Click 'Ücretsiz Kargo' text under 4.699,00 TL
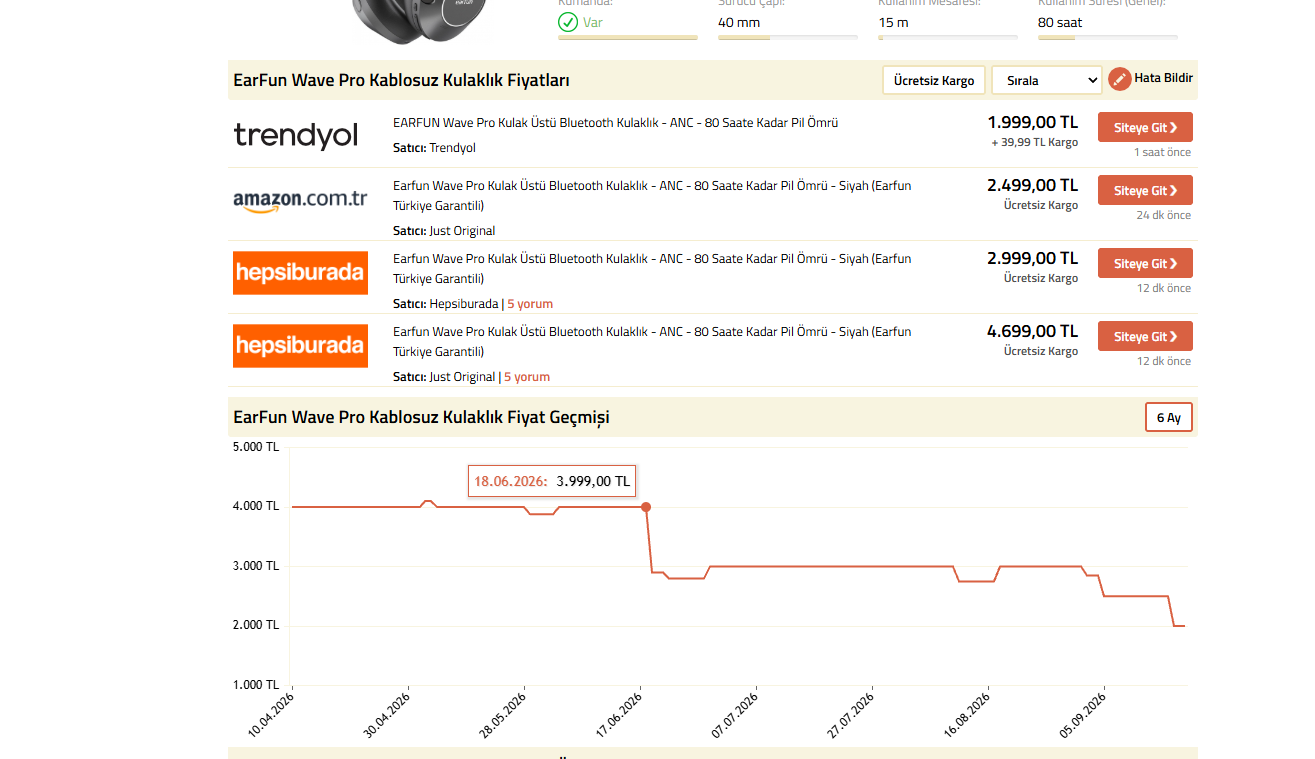This screenshot has width=1315, height=759. [1041, 351]
